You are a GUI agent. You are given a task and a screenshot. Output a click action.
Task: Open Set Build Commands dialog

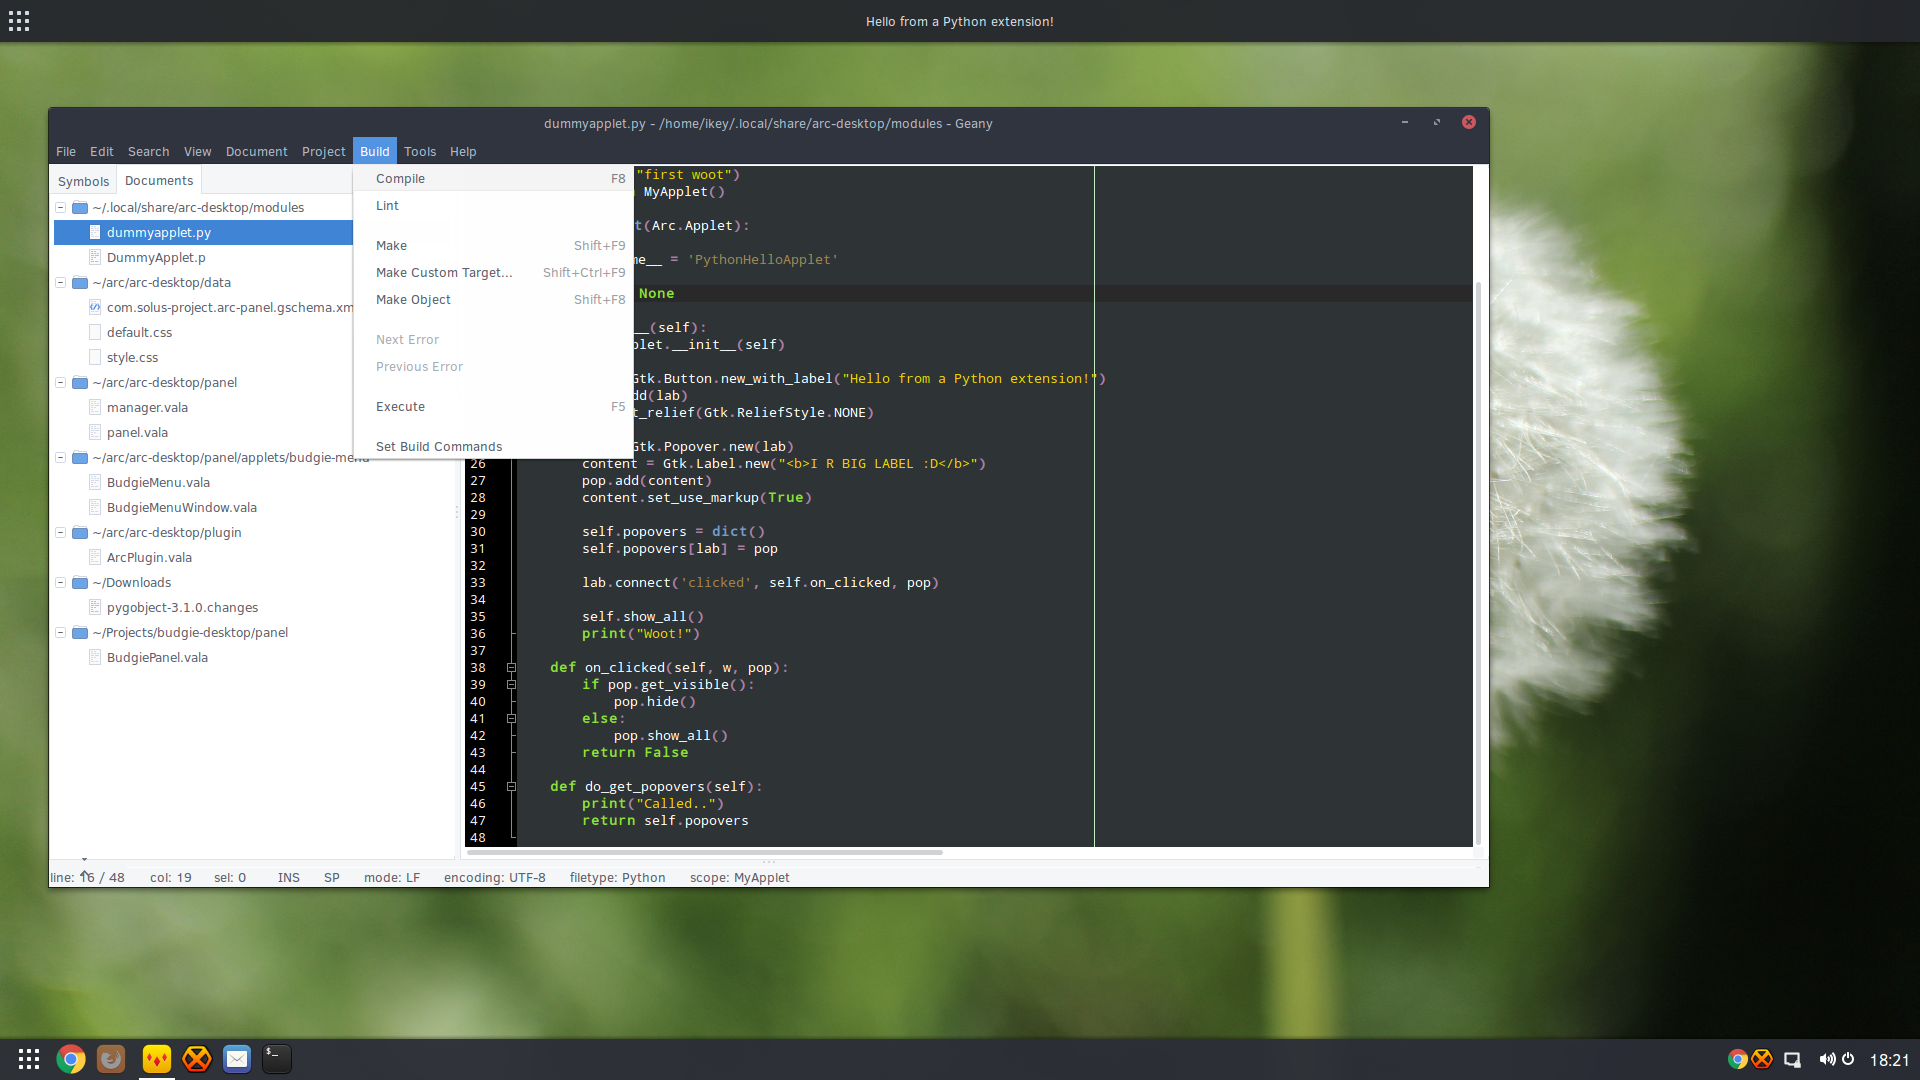pos(493,447)
